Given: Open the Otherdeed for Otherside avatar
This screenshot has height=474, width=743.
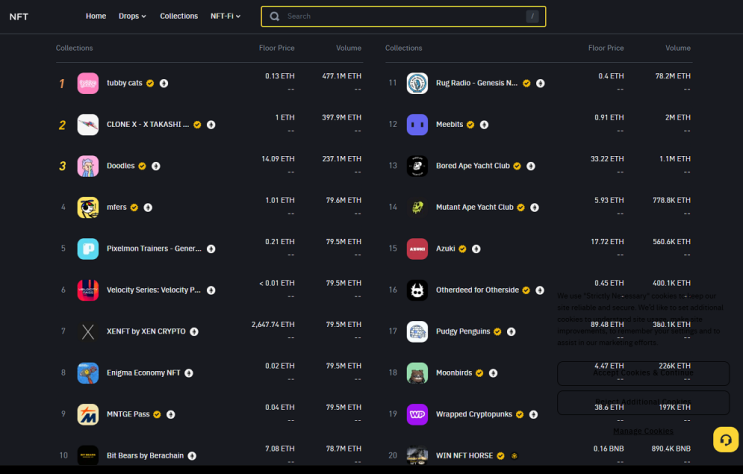Looking at the screenshot, I should point(417,290).
